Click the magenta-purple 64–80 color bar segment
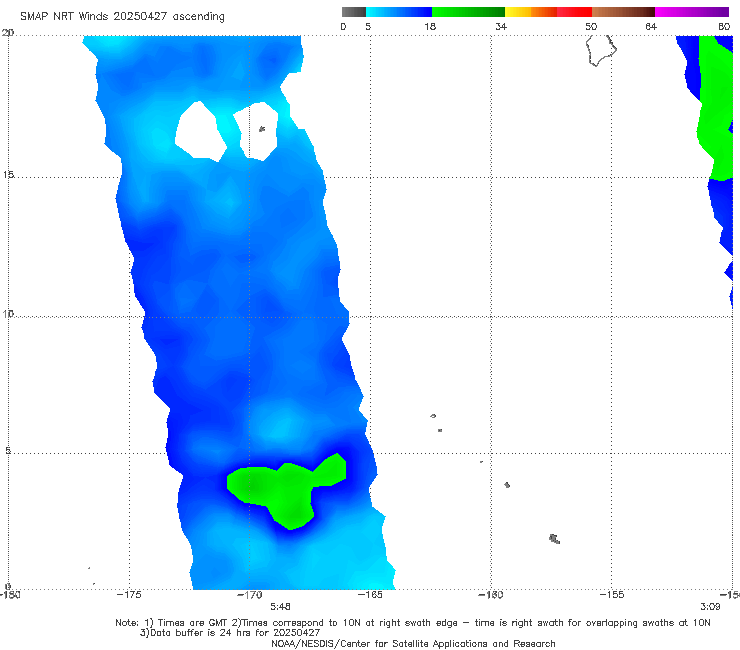 pyautogui.click(x=692, y=12)
